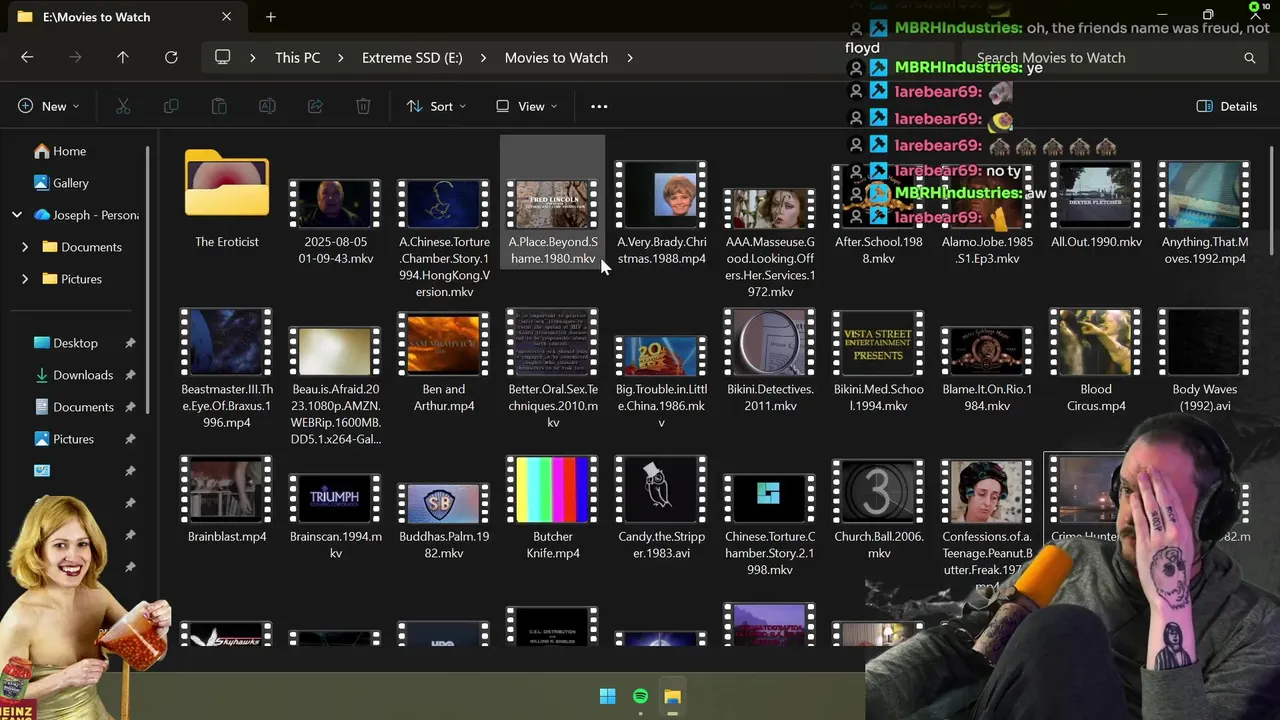Click the Paste clipboard icon
The height and width of the screenshot is (720, 1280).
[219, 106]
